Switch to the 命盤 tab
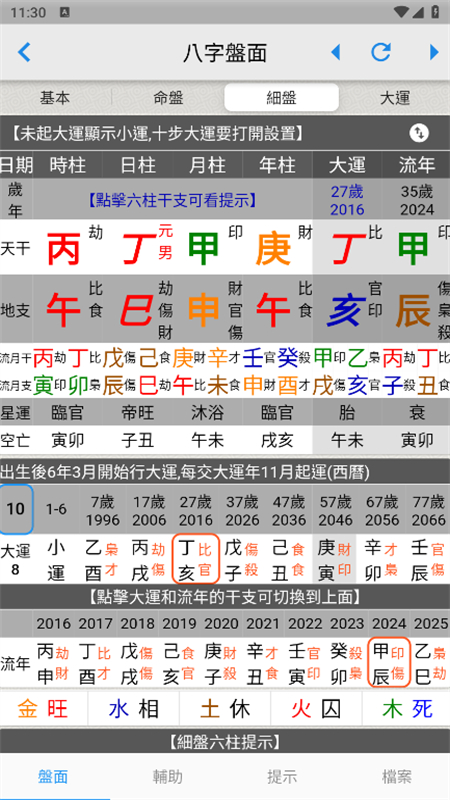This screenshot has width=450, height=800. pos(168,97)
